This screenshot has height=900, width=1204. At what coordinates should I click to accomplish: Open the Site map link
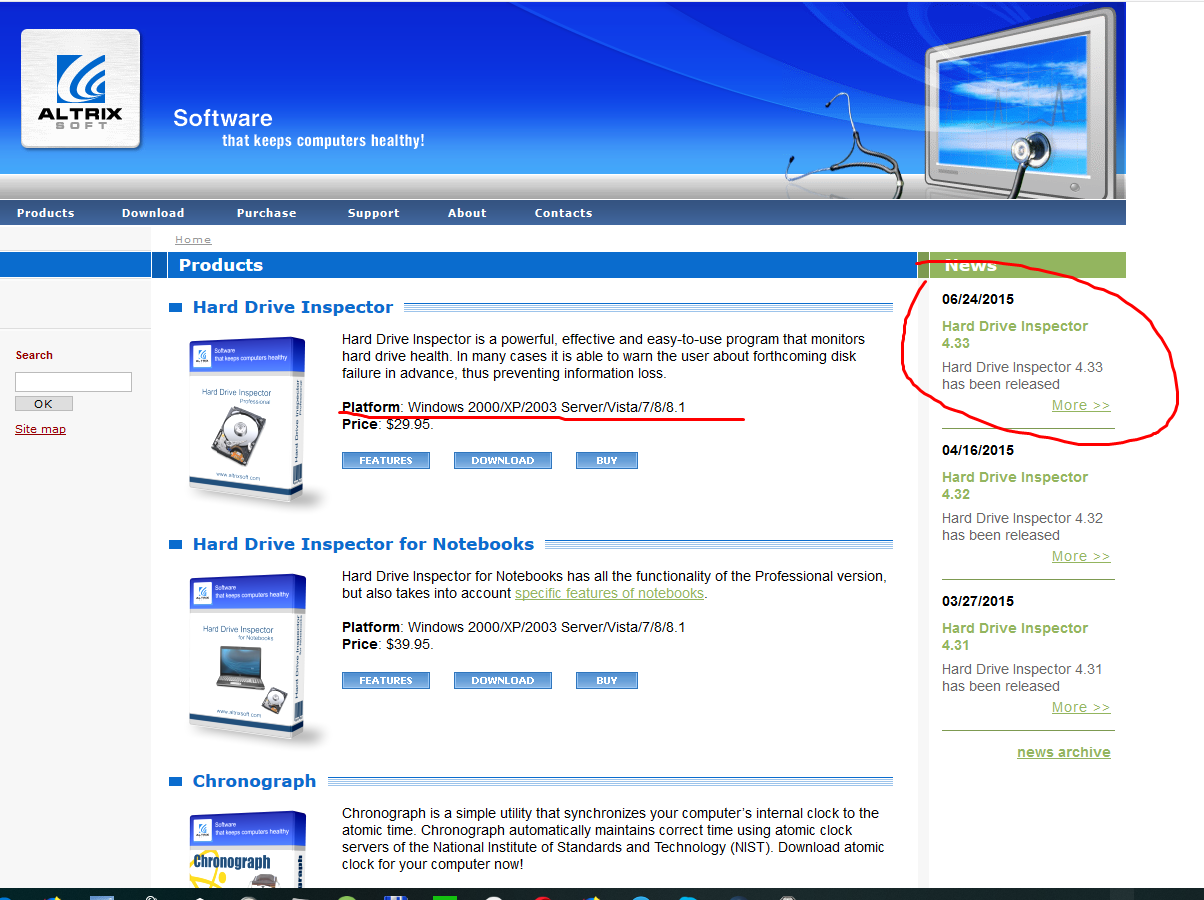click(x=40, y=429)
